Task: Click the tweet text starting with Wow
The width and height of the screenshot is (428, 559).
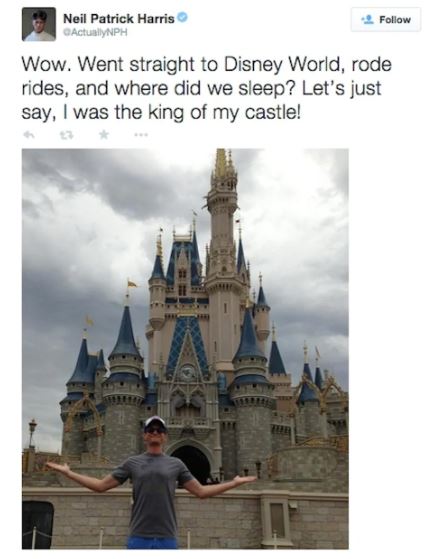Action: tap(207, 88)
